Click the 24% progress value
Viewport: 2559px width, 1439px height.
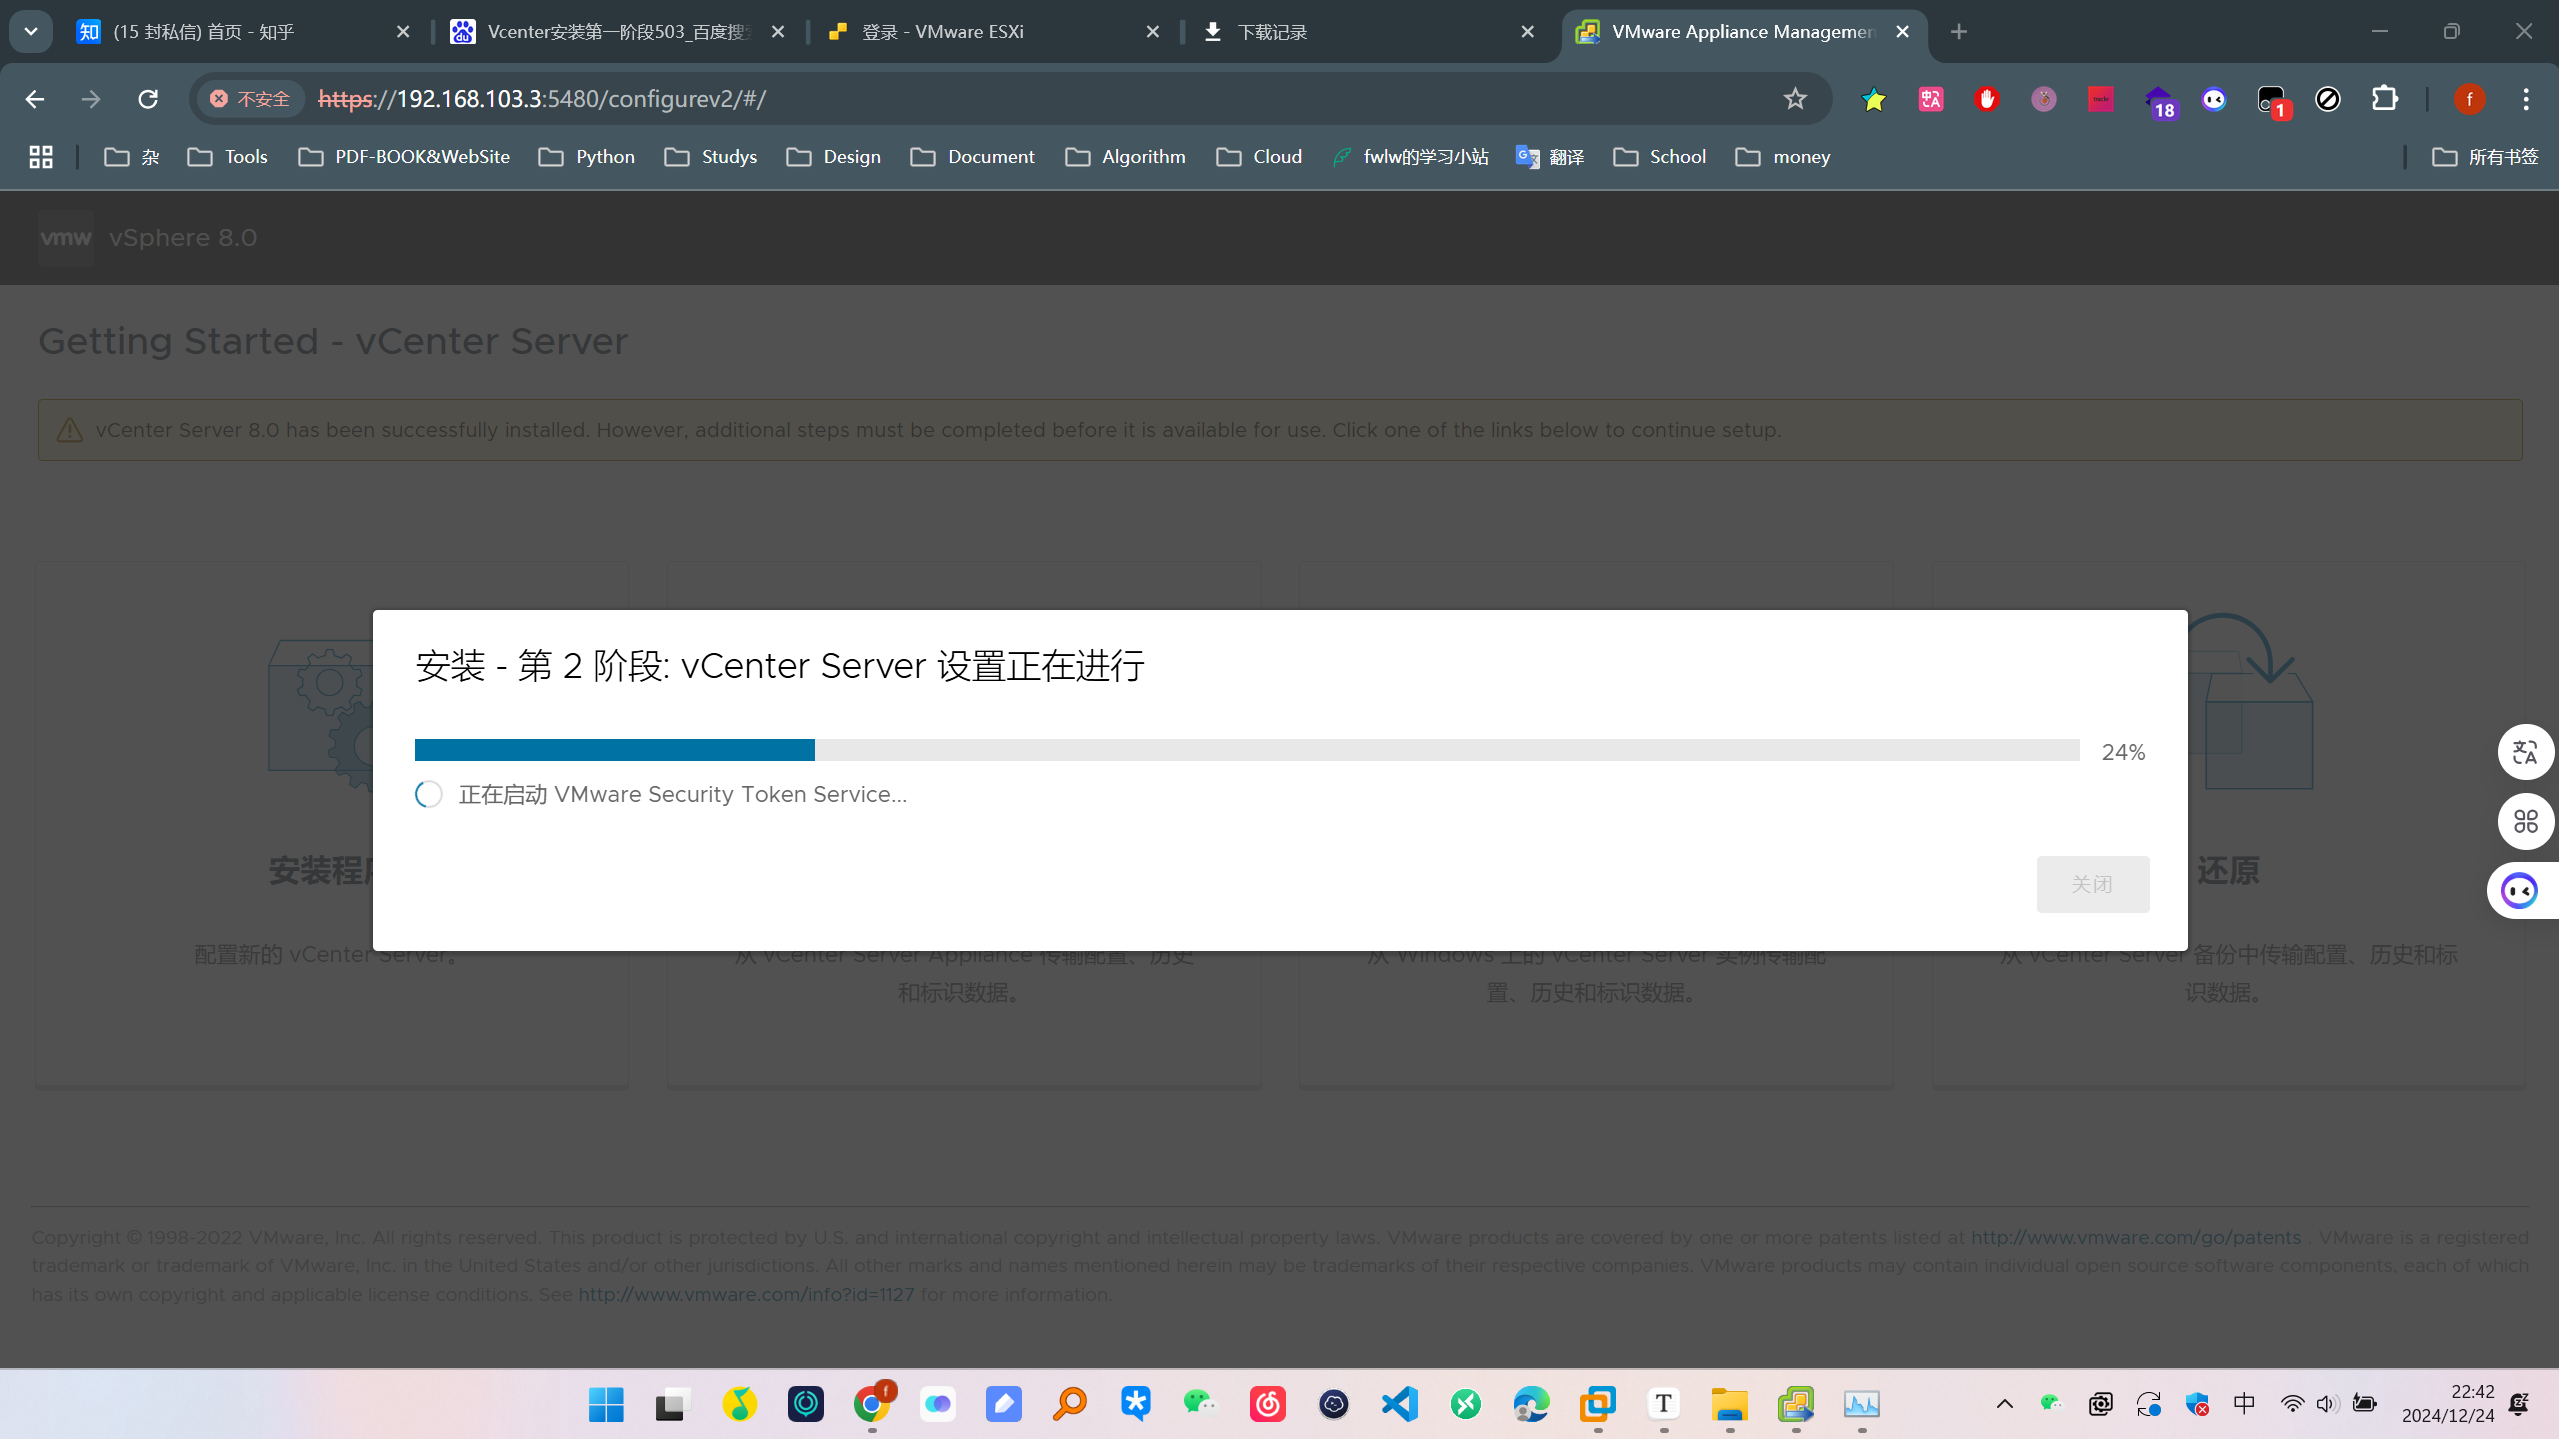pyautogui.click(x=2123, y=752)
